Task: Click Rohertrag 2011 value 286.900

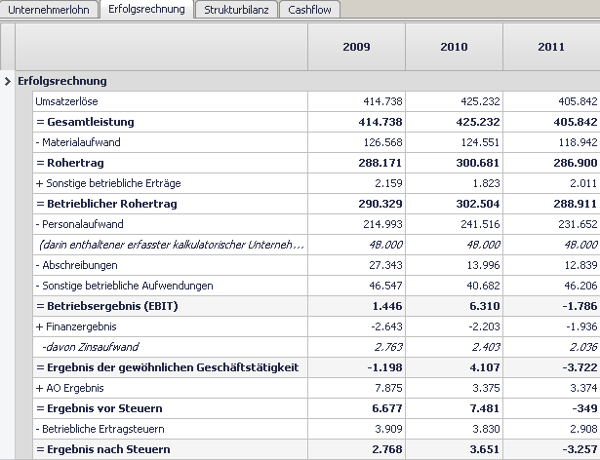Action: (x=575, y=163)
